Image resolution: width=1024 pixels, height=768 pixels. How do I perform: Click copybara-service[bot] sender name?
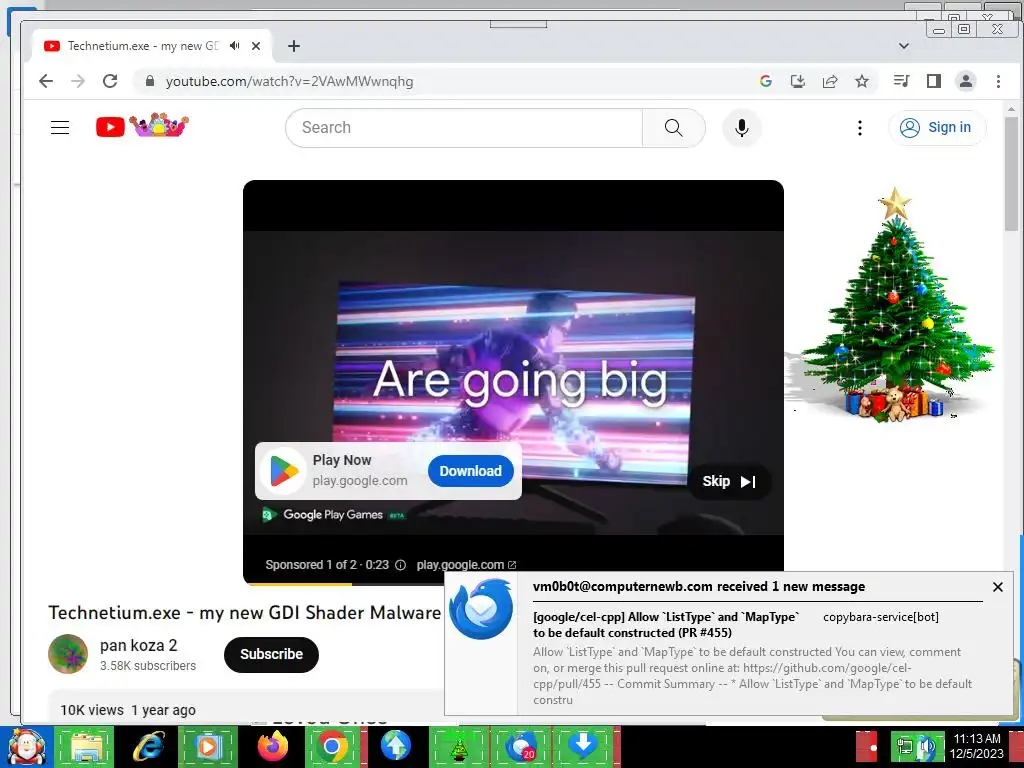[x=881, y=616]
